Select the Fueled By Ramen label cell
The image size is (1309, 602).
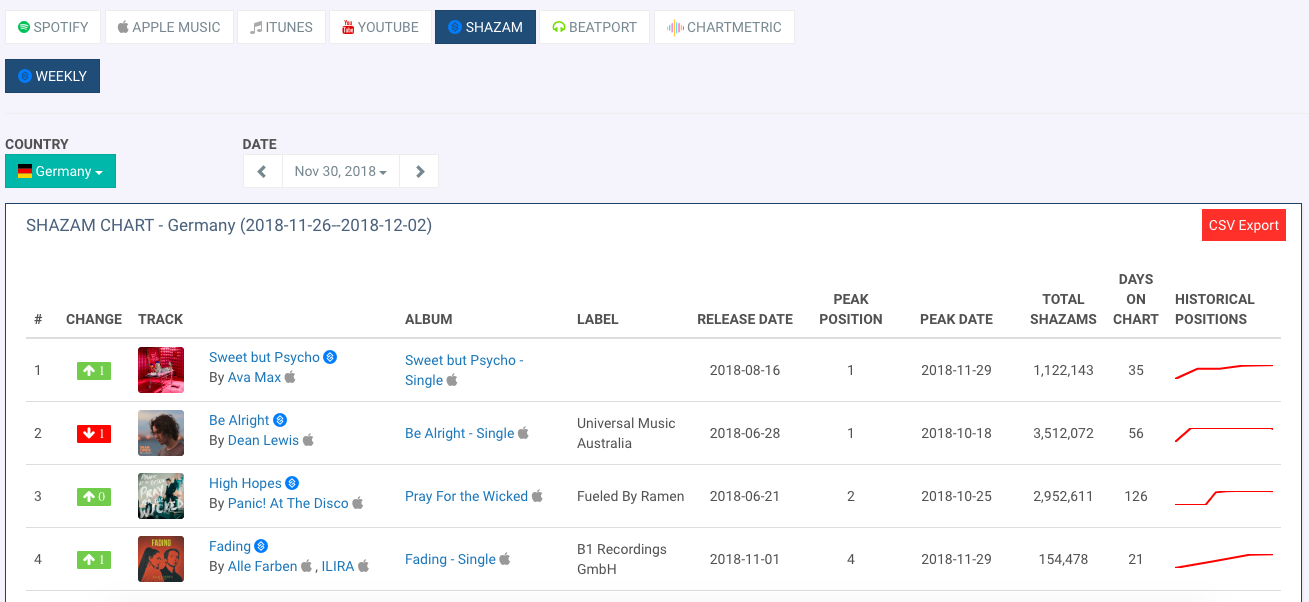(631, 496)
